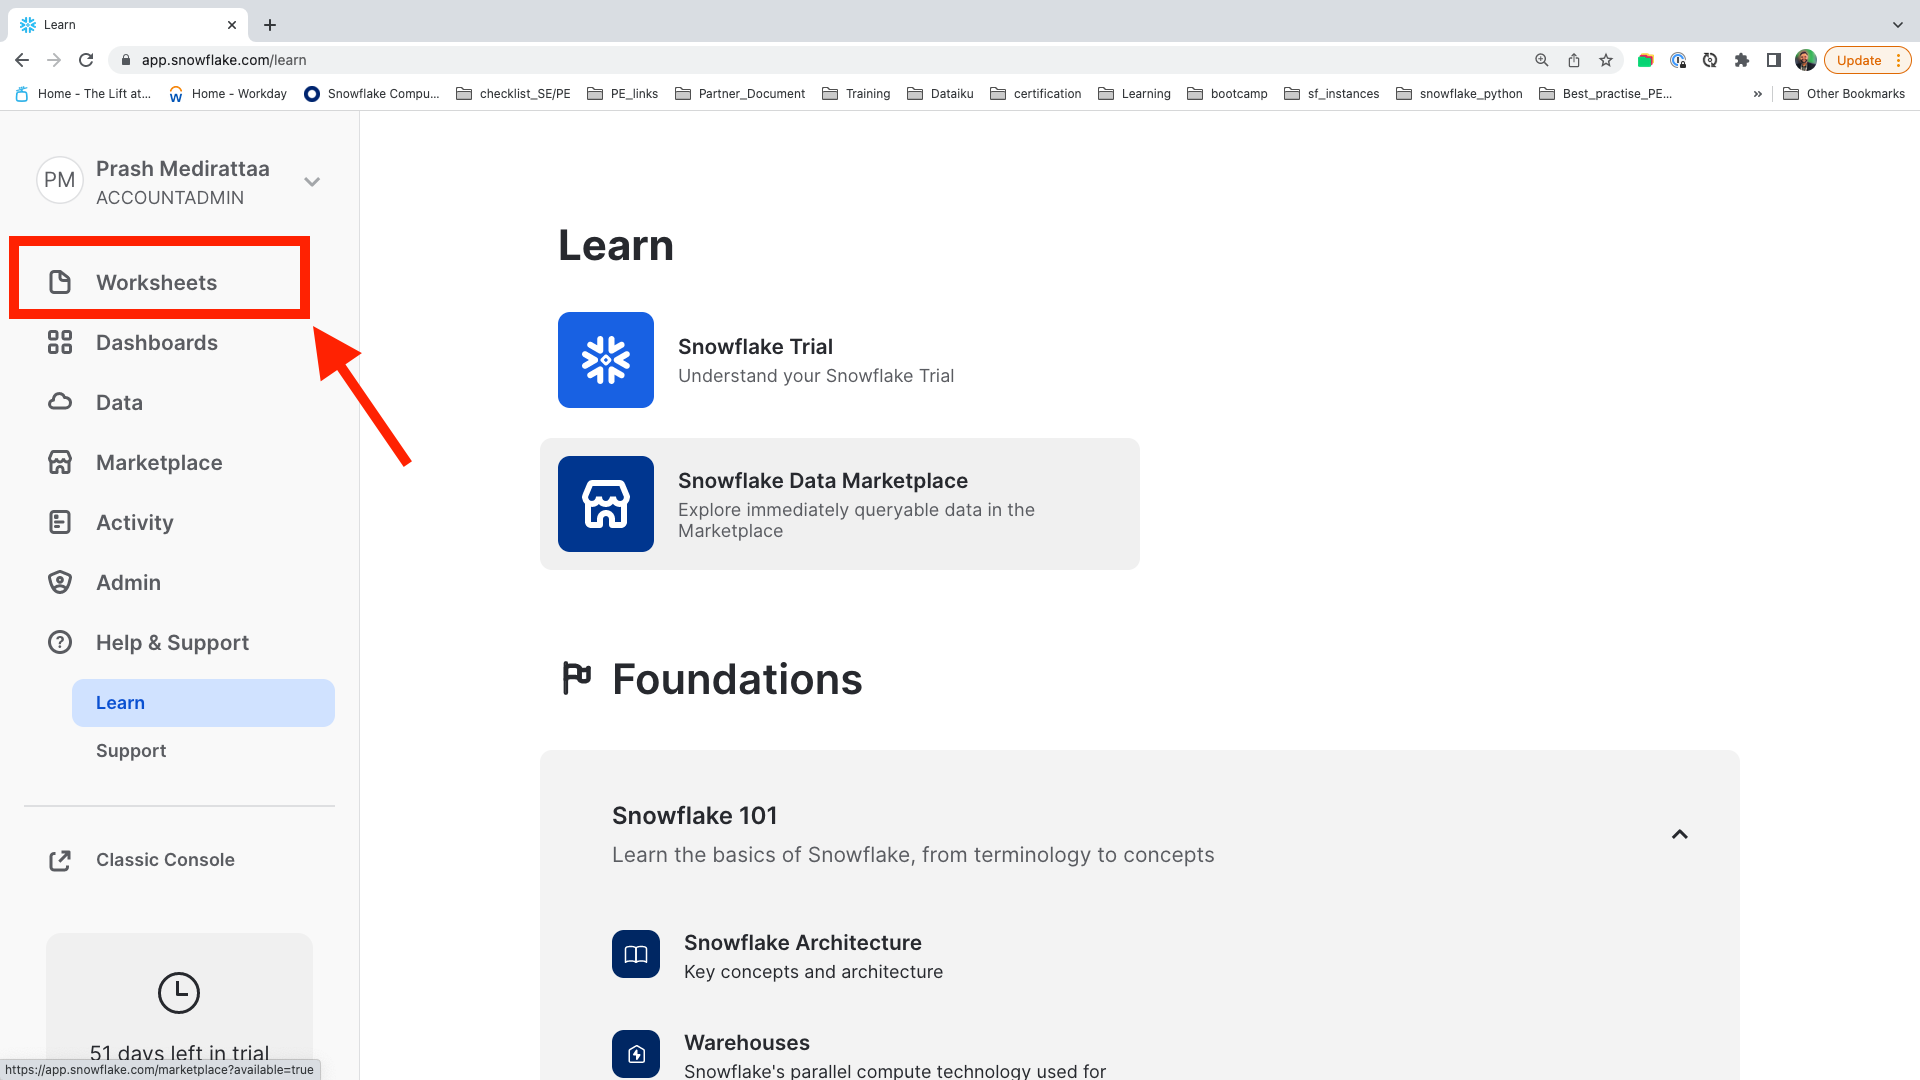Open the Marketplace storefront icon in sidebar
This screenshot has width=1920, height=1080.
60,462
